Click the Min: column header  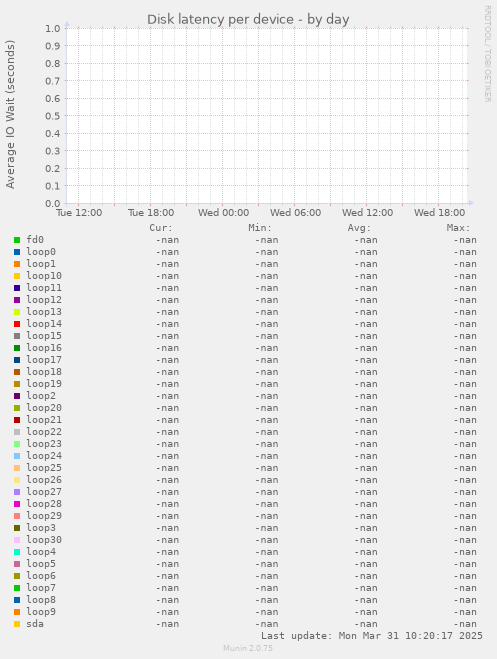tap(260, 228)
